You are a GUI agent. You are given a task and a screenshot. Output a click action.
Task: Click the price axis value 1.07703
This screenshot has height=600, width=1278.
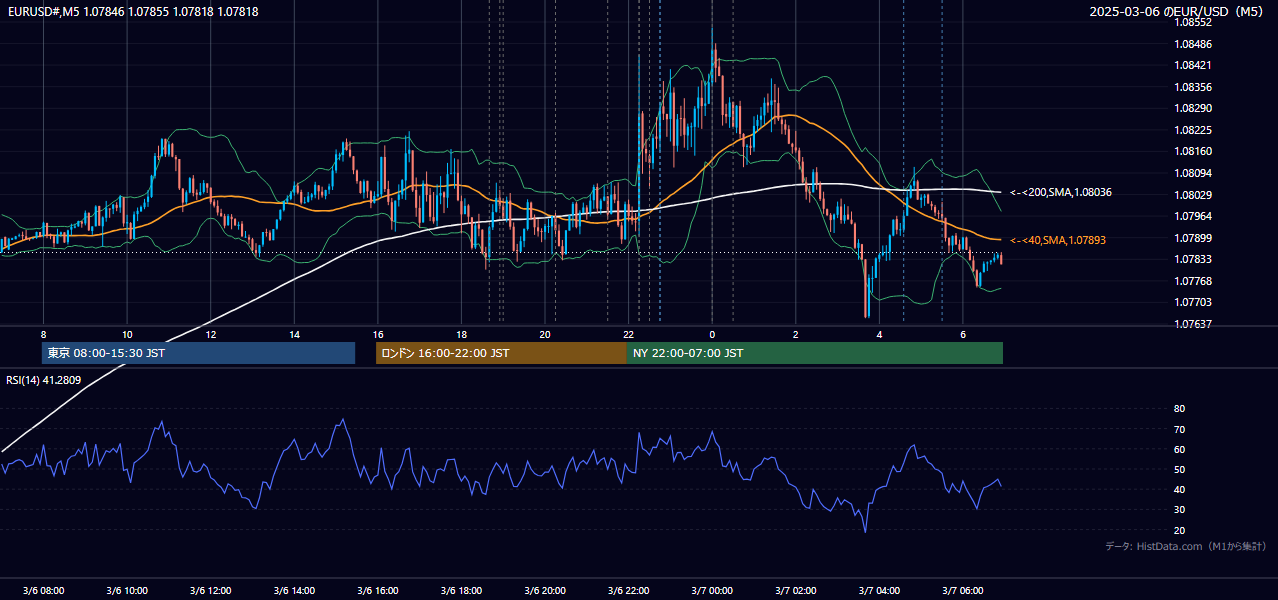[x=1194, y=302]
